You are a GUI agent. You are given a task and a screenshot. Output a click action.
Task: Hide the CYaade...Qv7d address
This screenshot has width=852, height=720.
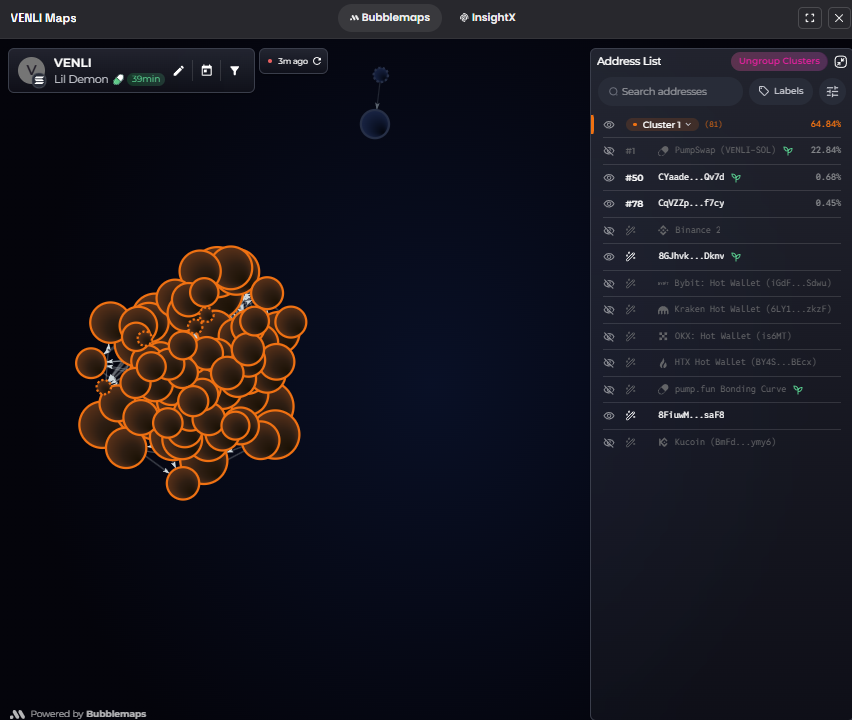point(609,178)
